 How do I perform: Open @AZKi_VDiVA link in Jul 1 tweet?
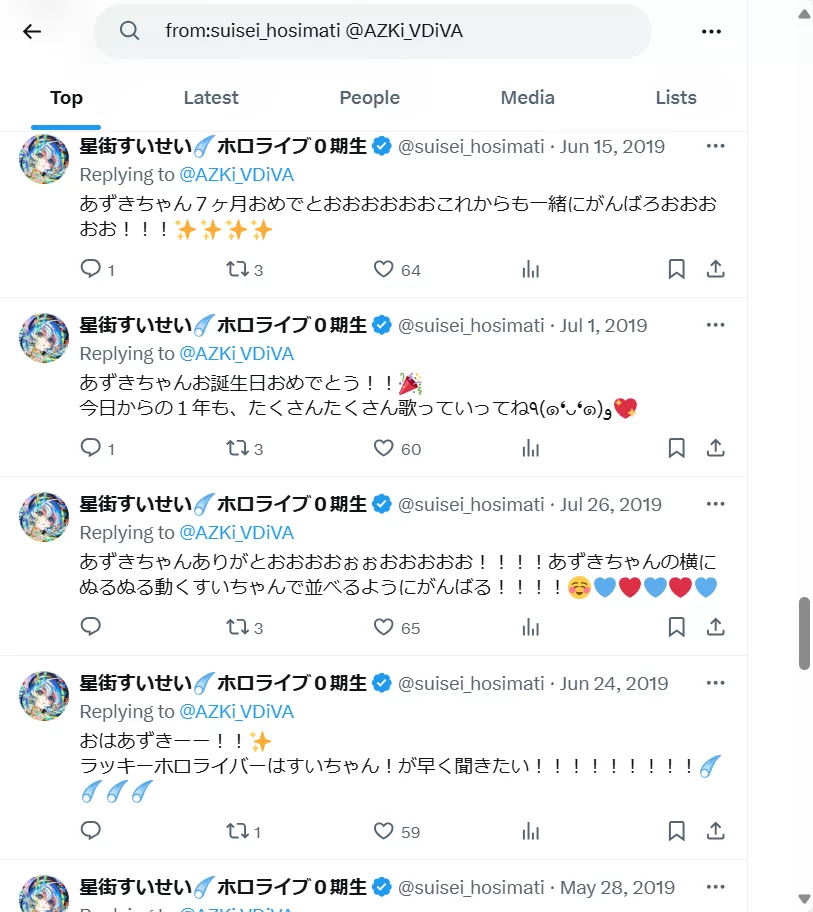click(236, 353)
